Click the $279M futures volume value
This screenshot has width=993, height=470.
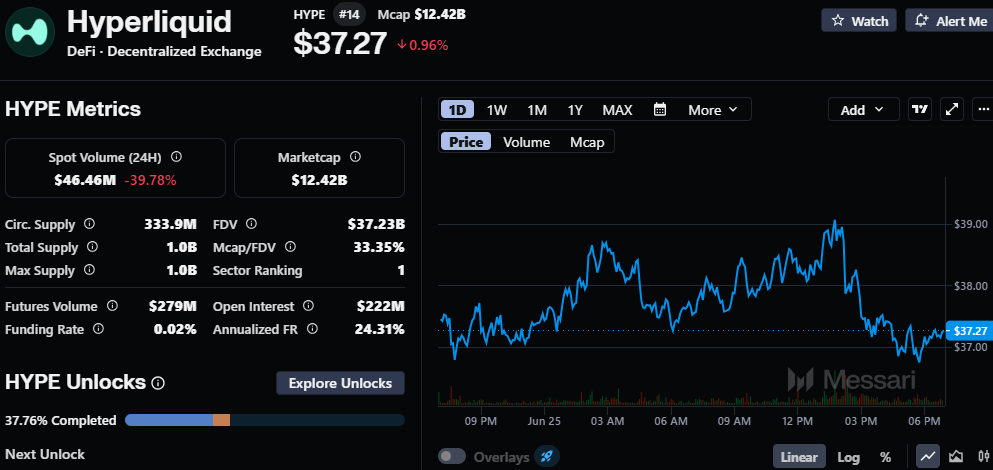pyautogui.click(x=173, y=307)
